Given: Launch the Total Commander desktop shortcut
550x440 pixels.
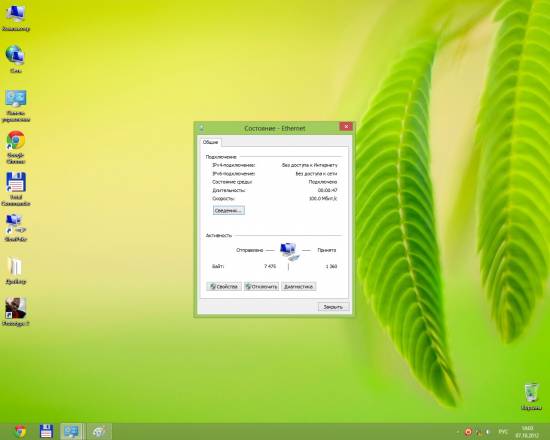Looking at the screenshot, I should tap(15, 189).
